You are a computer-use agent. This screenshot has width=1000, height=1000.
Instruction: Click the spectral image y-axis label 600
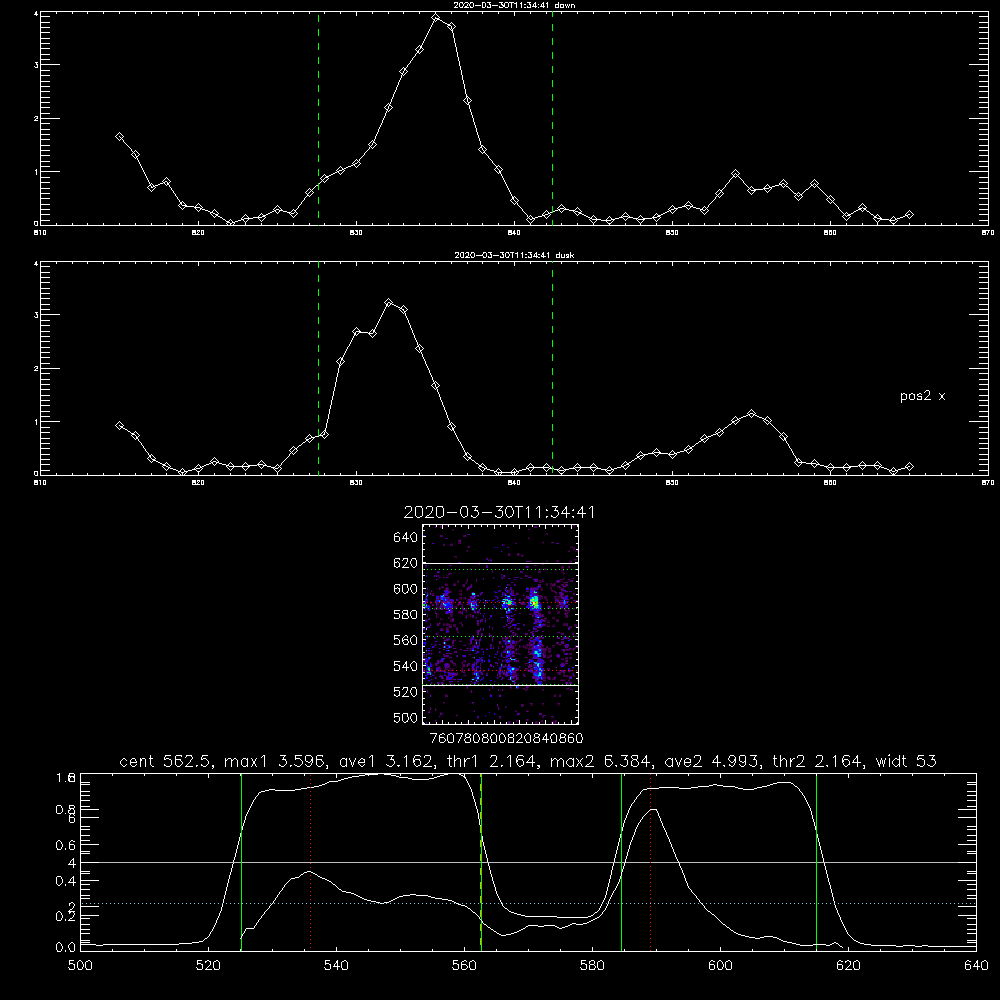405,589
